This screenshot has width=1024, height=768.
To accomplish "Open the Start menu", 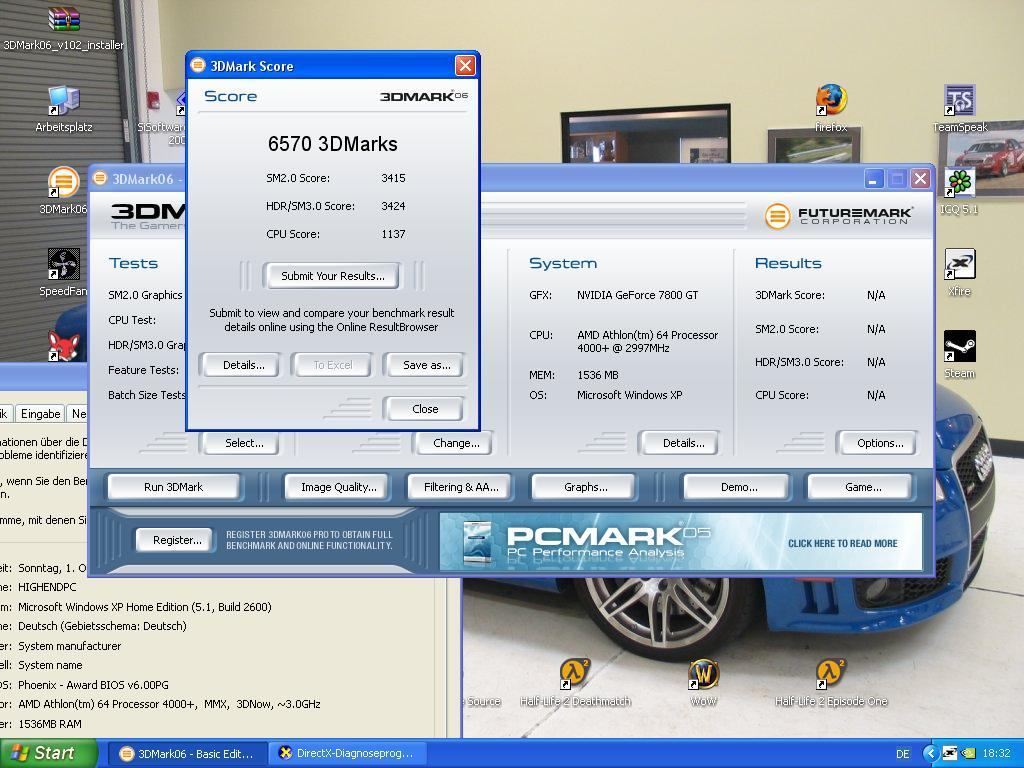I will [x=48, y=753].
